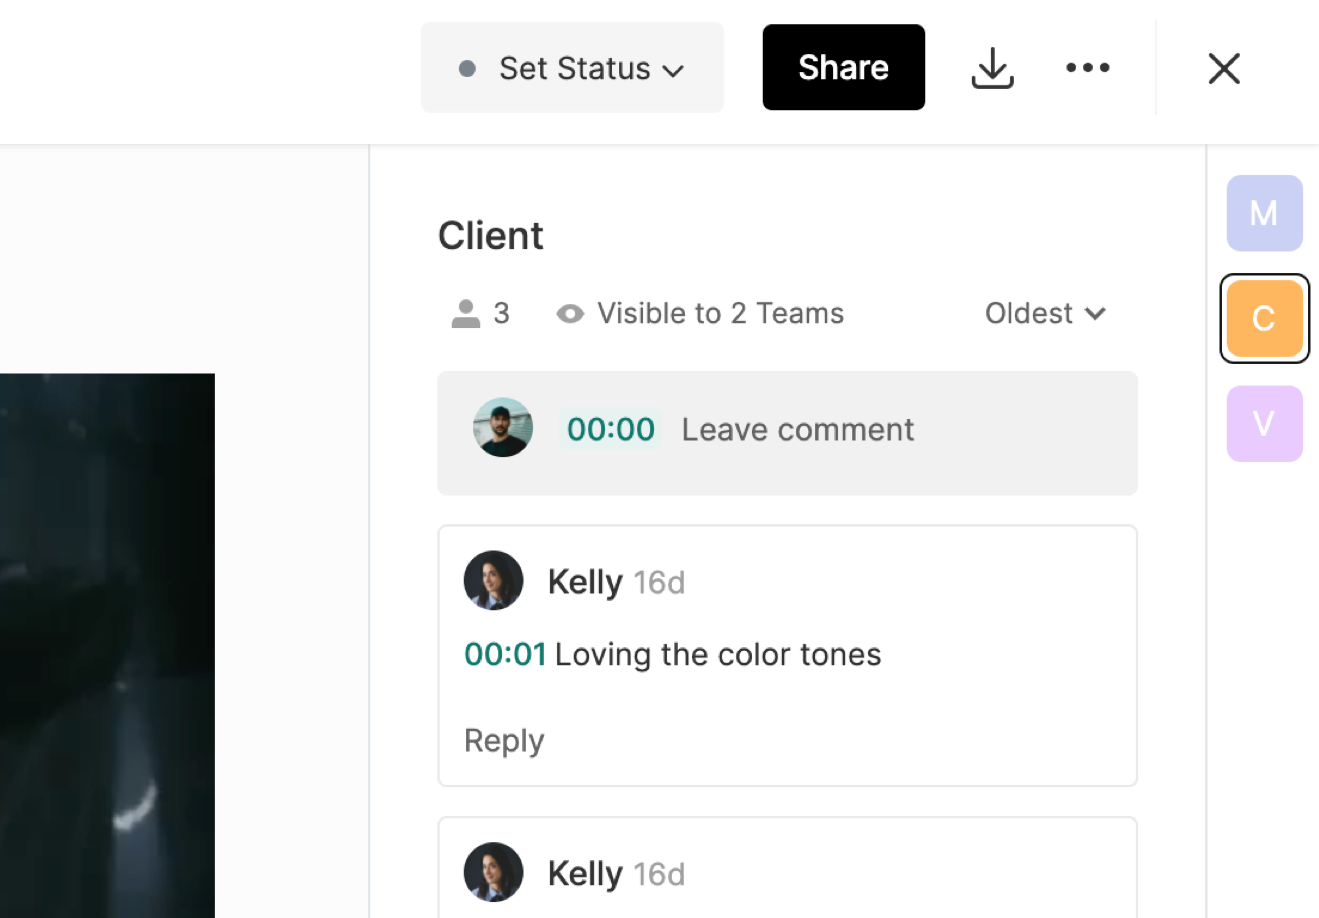The width and height of the screenshot is (1319, 918).
Task: Reply to Kelly's color tones comment
Action: pyautogui.click(x=504, y=741)
